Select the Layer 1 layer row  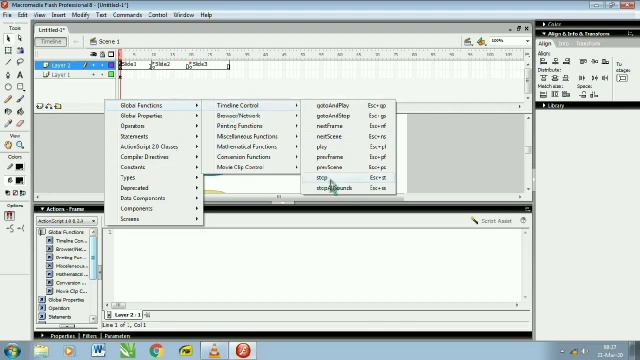tap(75, 74)
